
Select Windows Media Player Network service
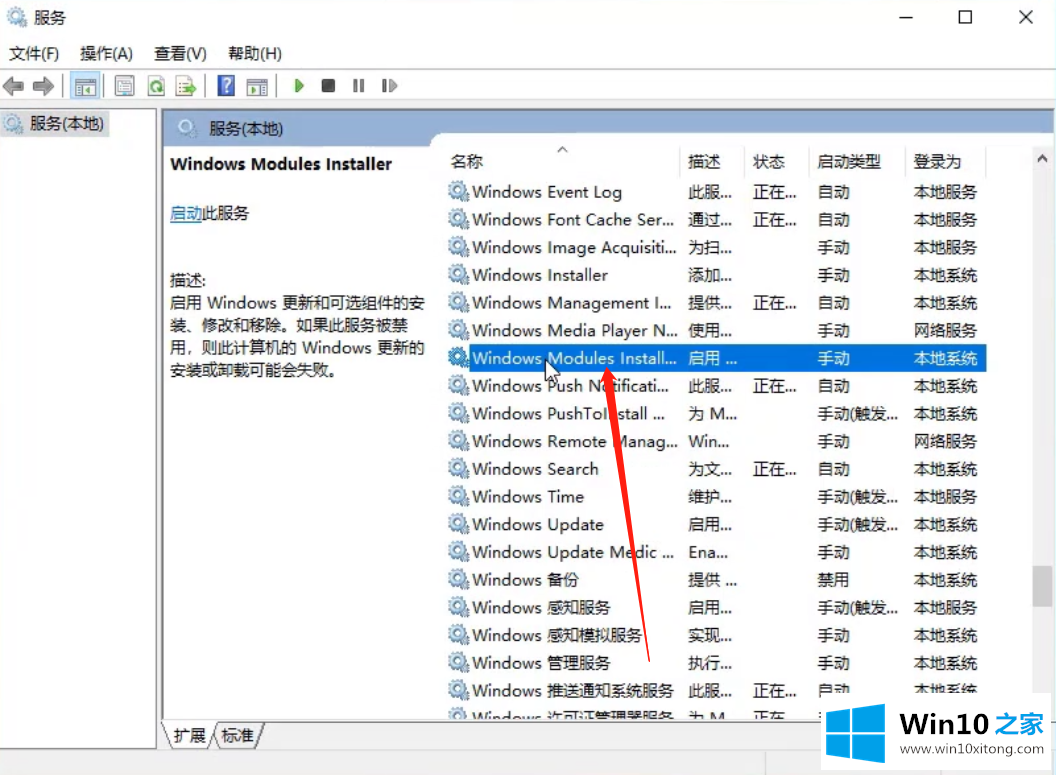point(717,331)
